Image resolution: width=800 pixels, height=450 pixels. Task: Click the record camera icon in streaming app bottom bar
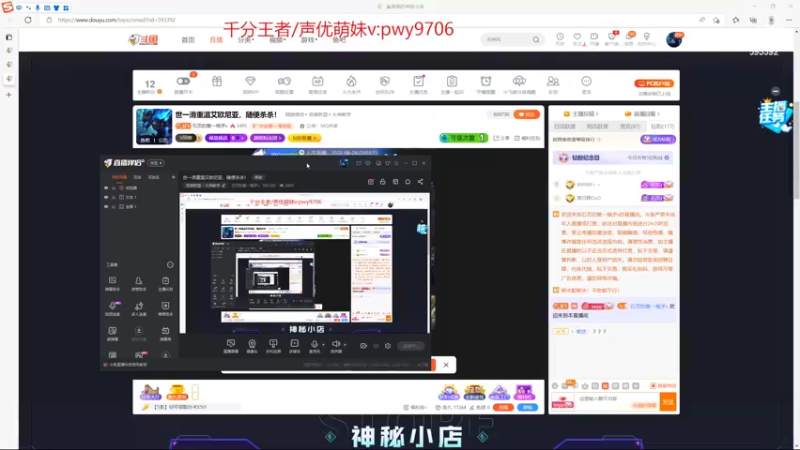point(363,346)
